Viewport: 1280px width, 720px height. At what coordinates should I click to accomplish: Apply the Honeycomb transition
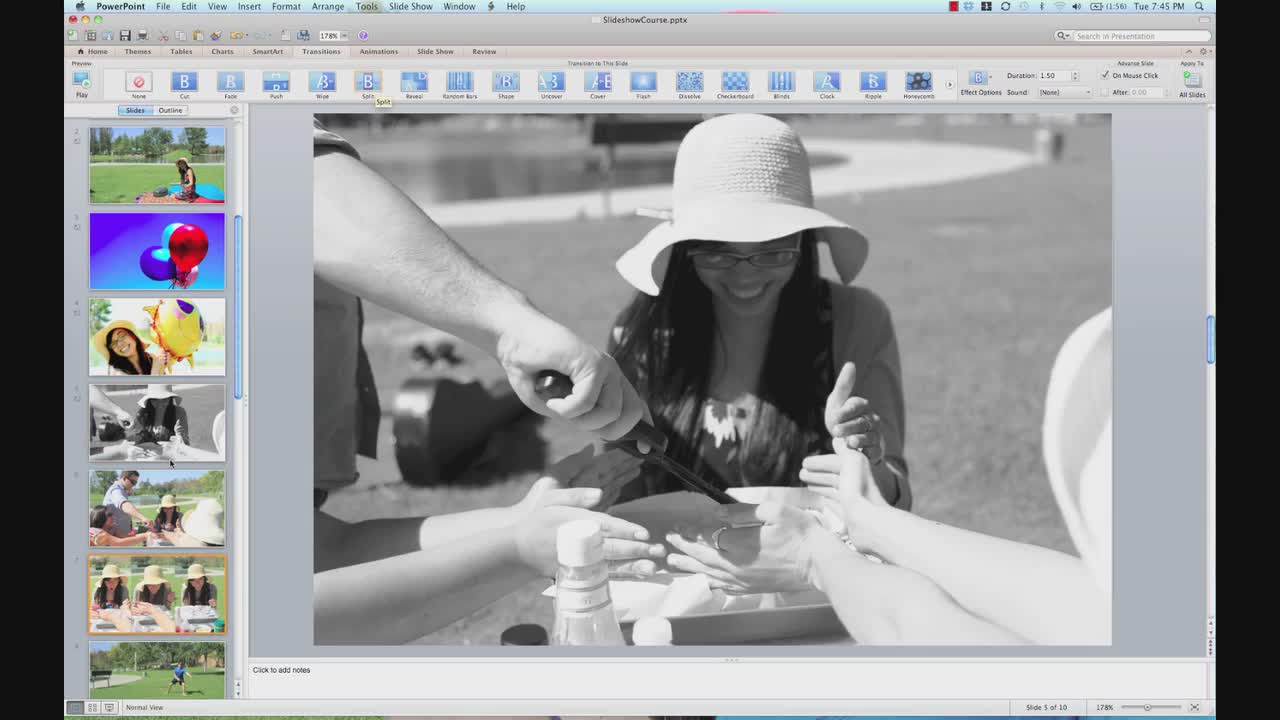[x=919, y=85]
